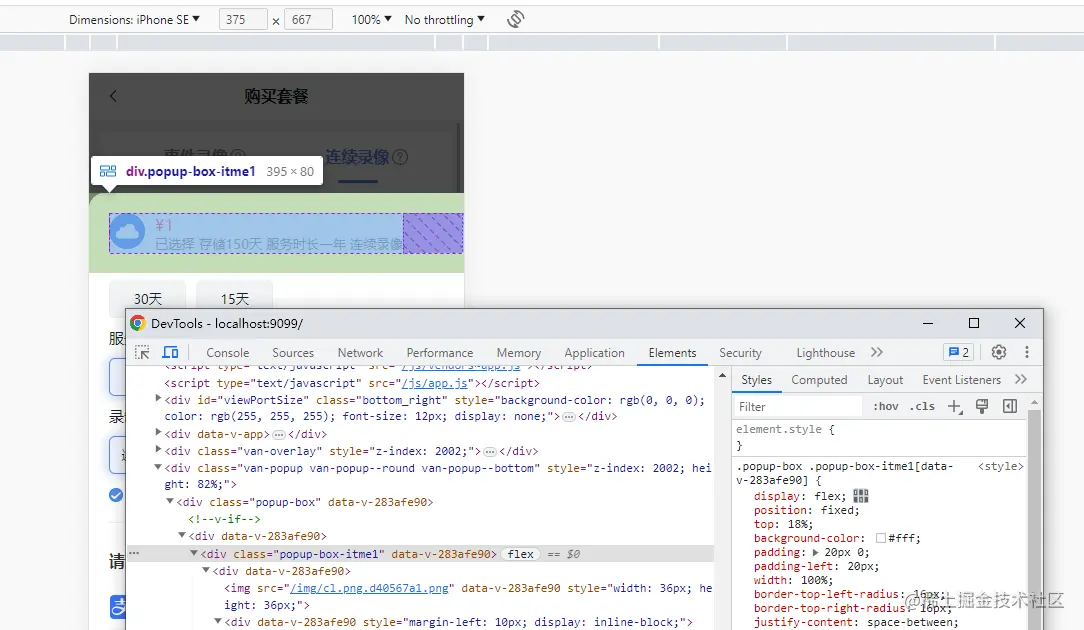
Task: Click the element.style rule block
Action: (878, 437)
